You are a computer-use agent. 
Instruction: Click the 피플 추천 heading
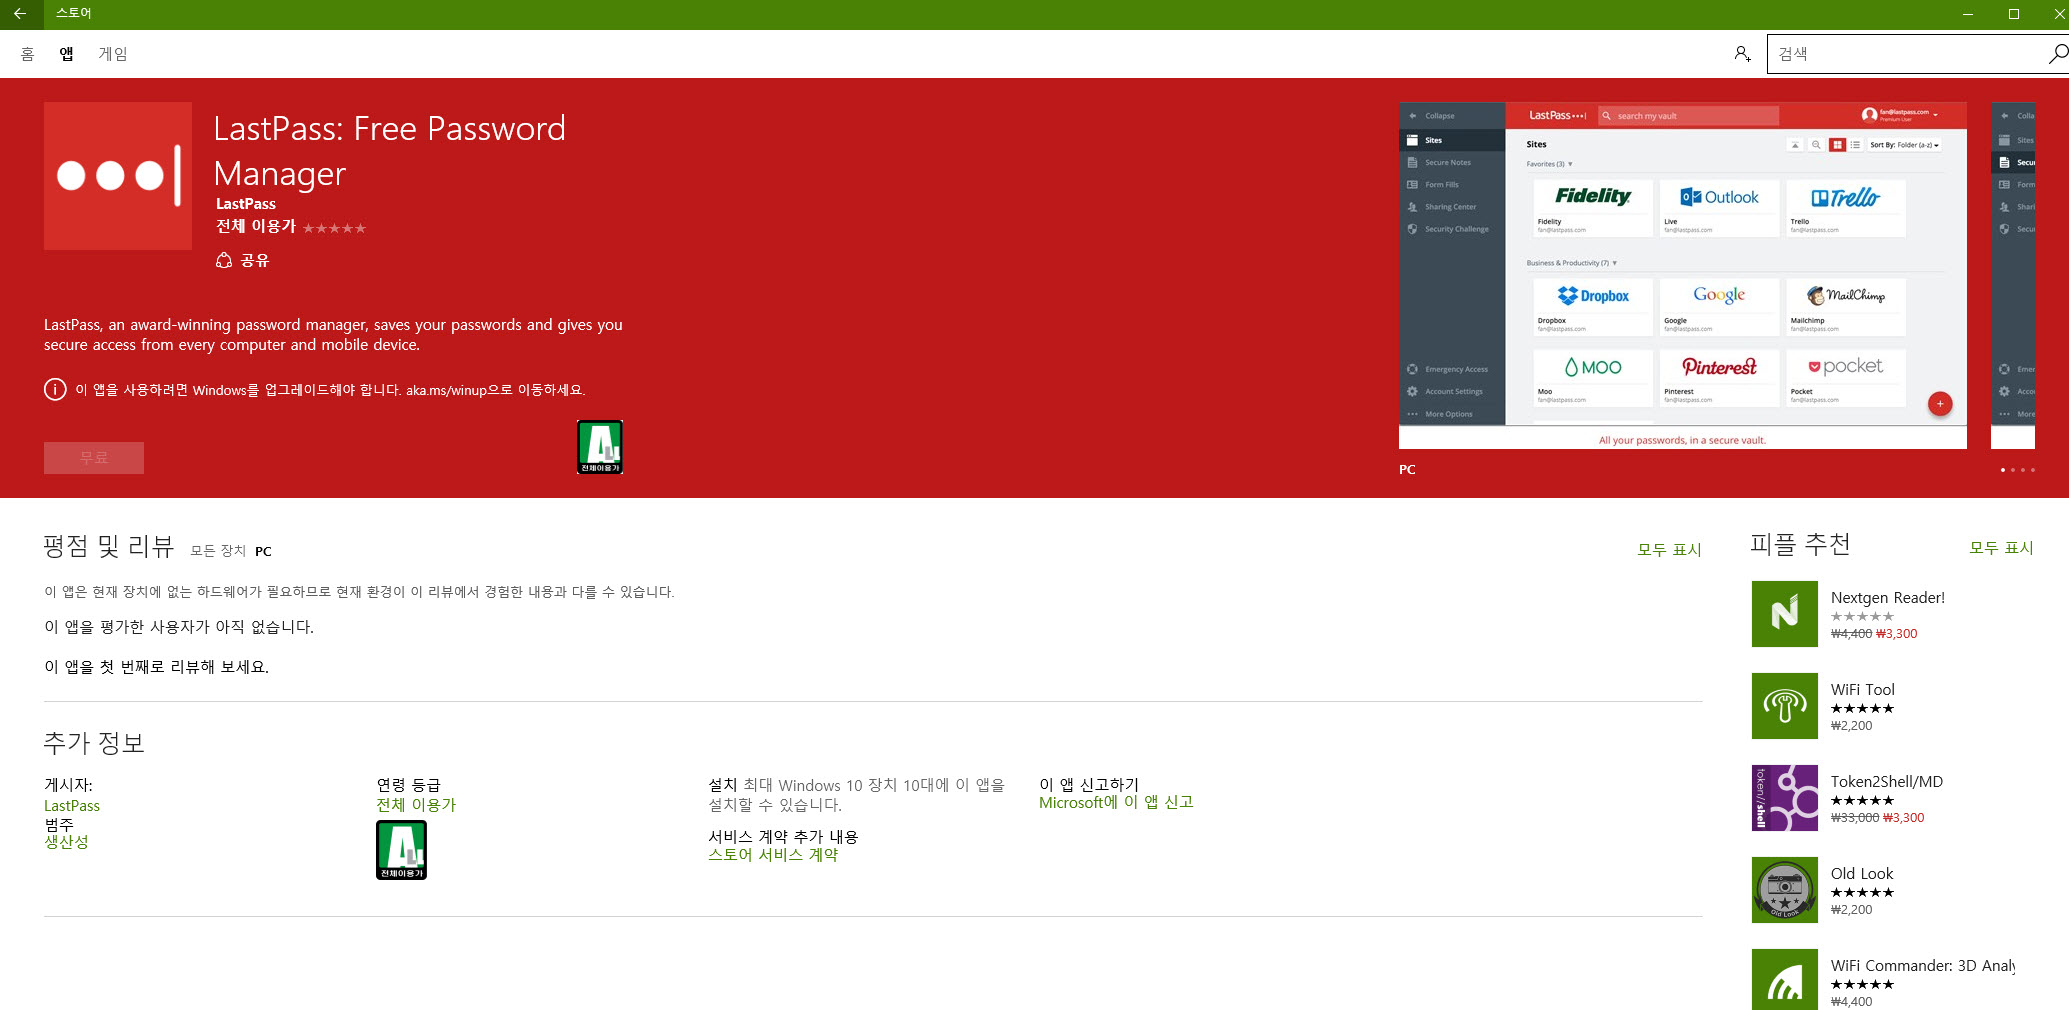tap(1800, 544)
